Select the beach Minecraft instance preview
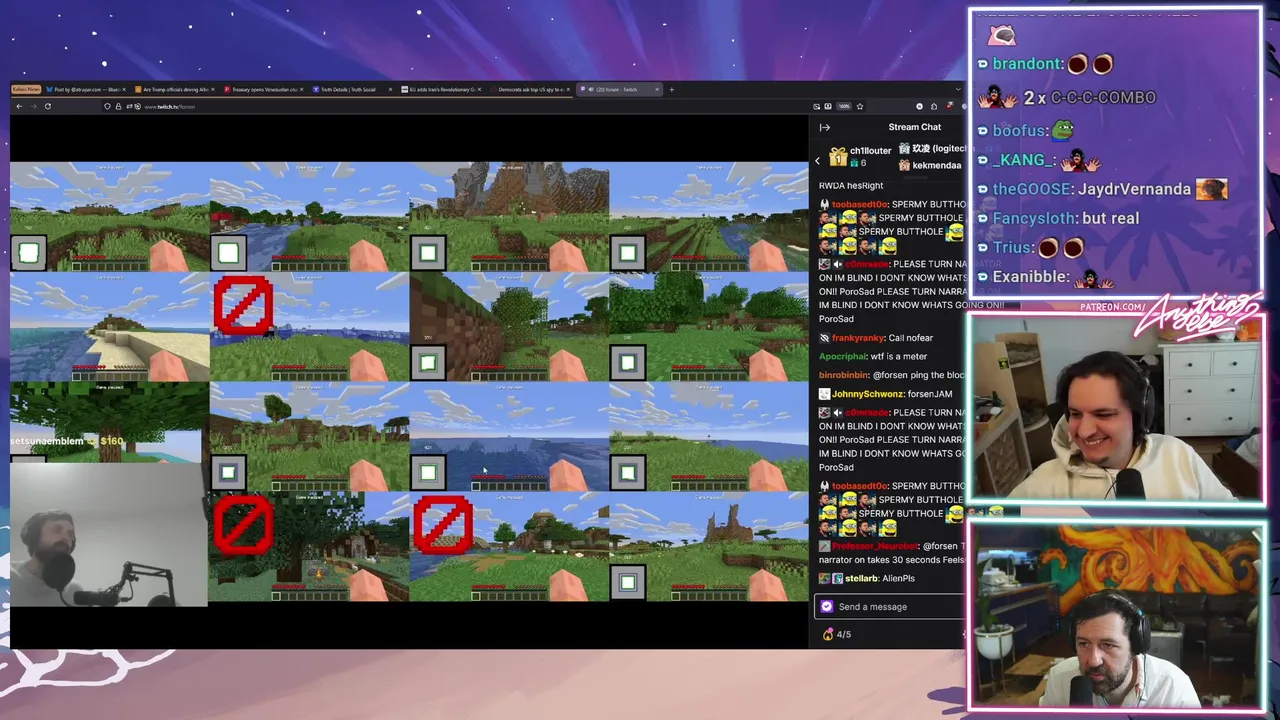The width and height of the screenshot is (1280, 720). (110, 326)
